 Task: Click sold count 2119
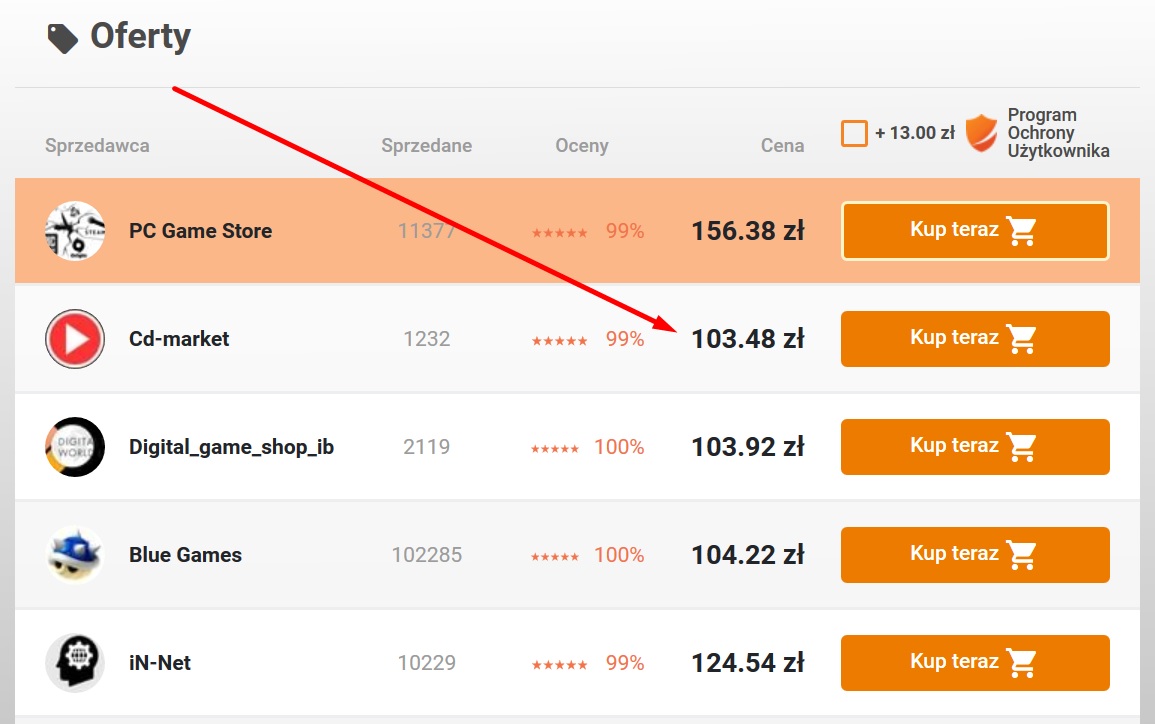coord(426,447)
